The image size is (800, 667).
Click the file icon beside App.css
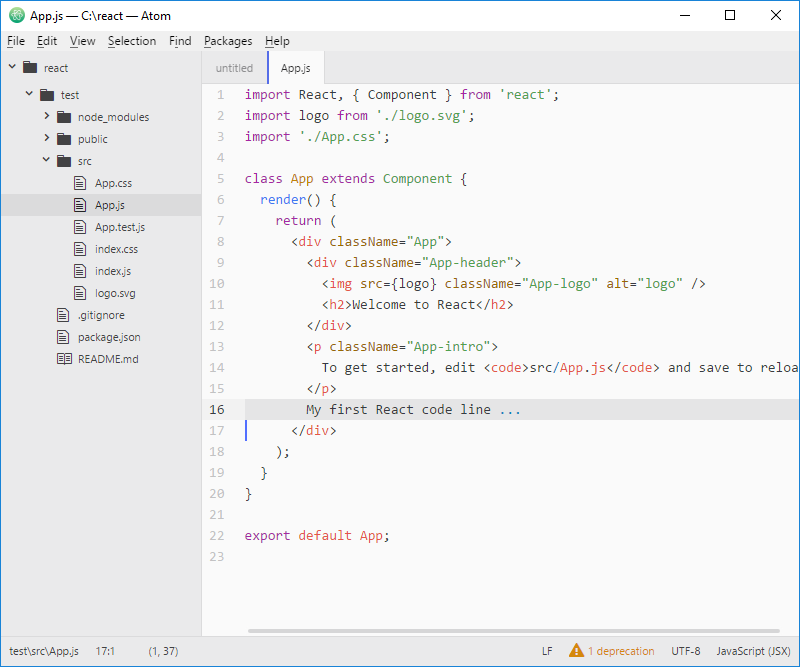click(x=81, y=183)
